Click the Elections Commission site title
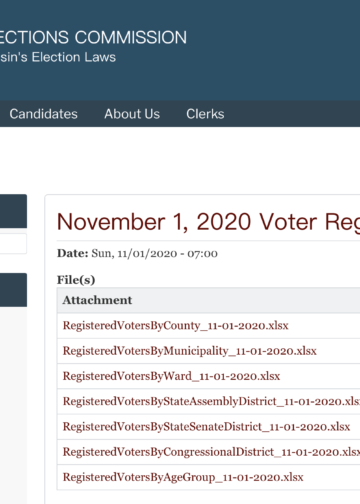The height and width of the screenshot is (504, 360). point(93,37)
